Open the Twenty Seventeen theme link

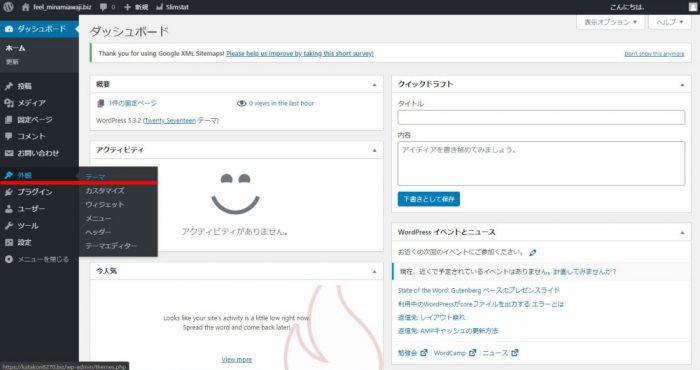pyautogui.click(x=170, y=121)
